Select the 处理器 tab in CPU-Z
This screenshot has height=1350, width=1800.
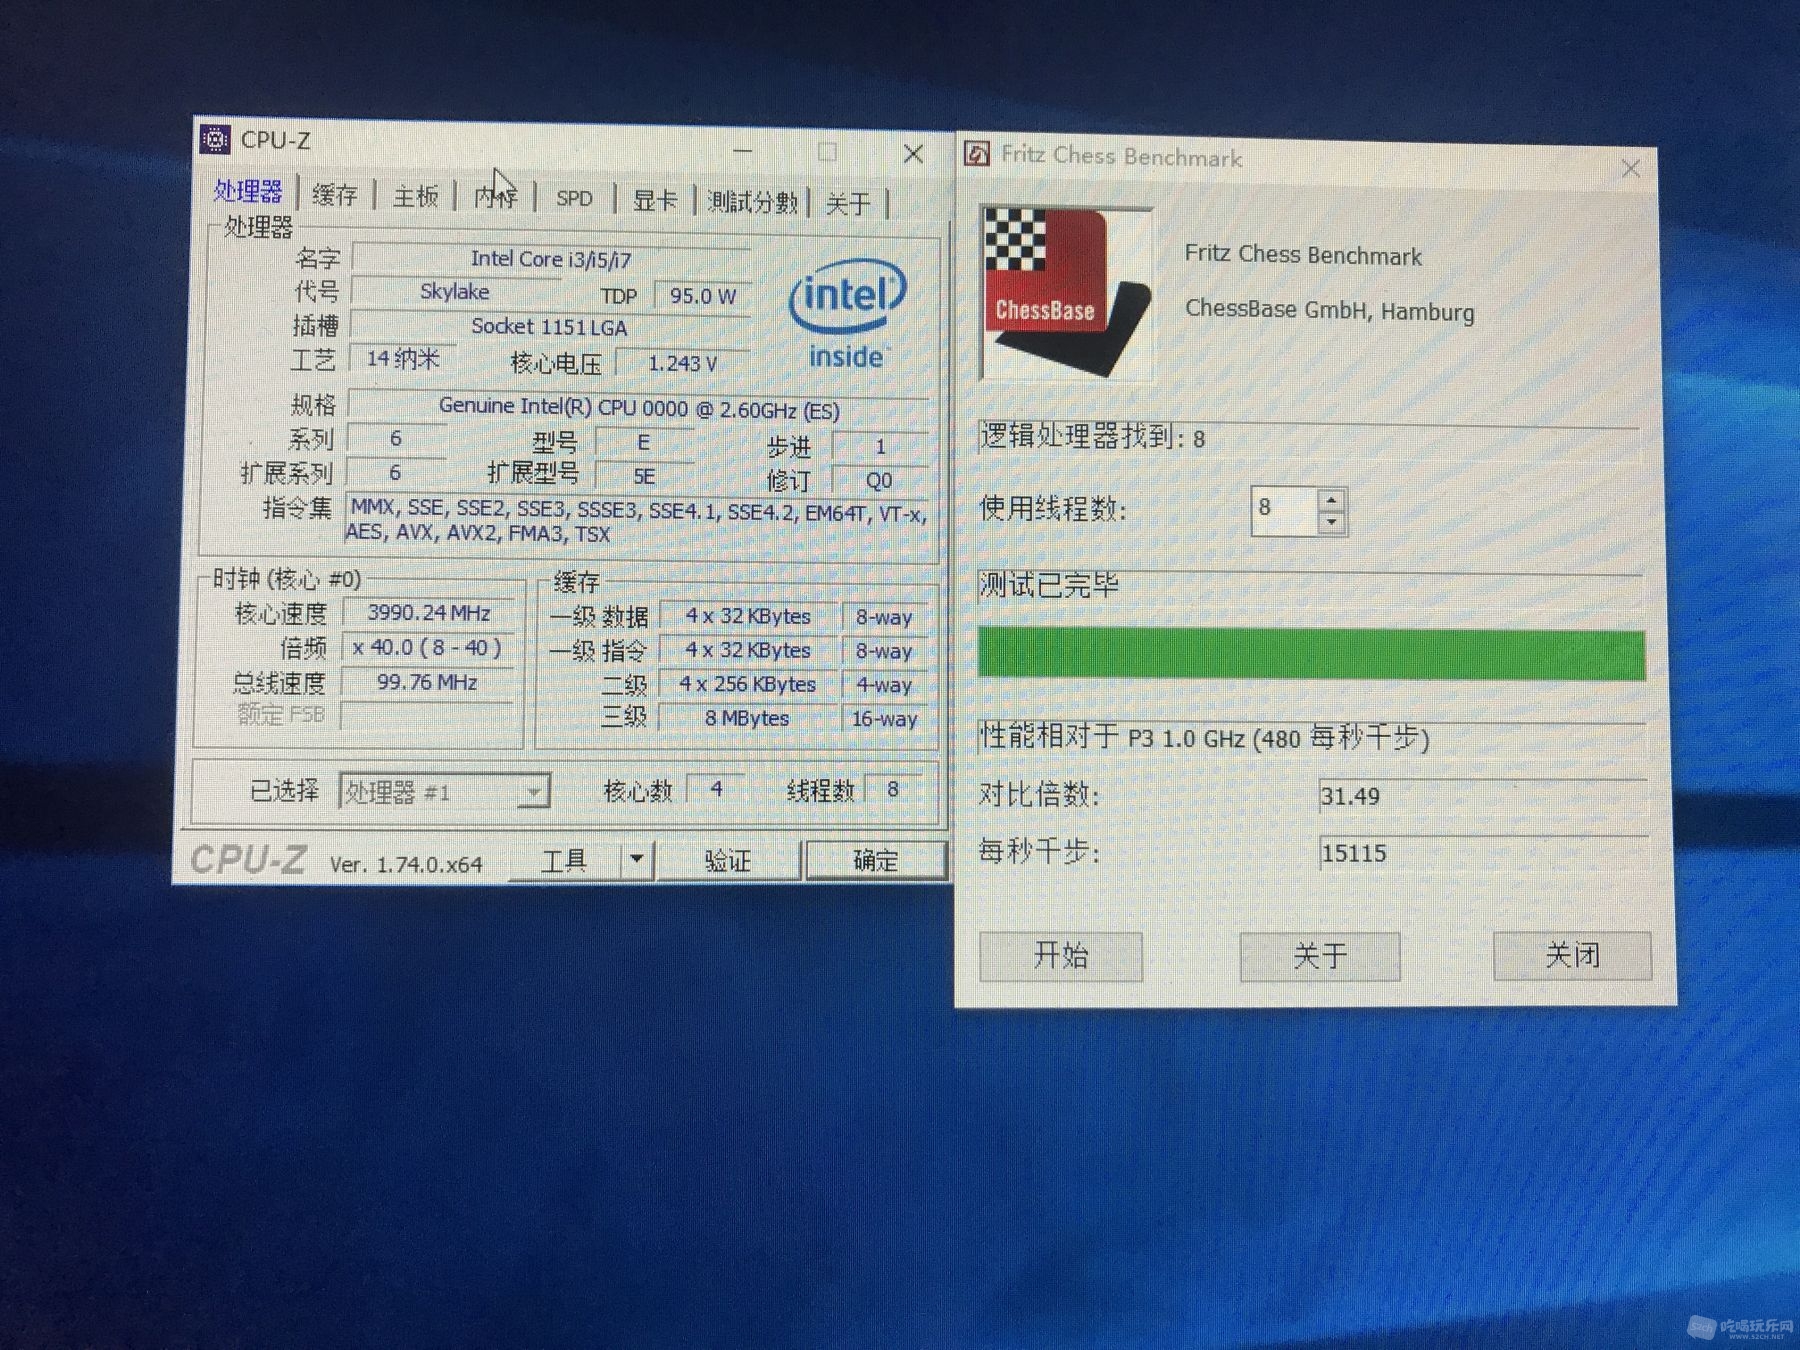(x=247, y=190)
